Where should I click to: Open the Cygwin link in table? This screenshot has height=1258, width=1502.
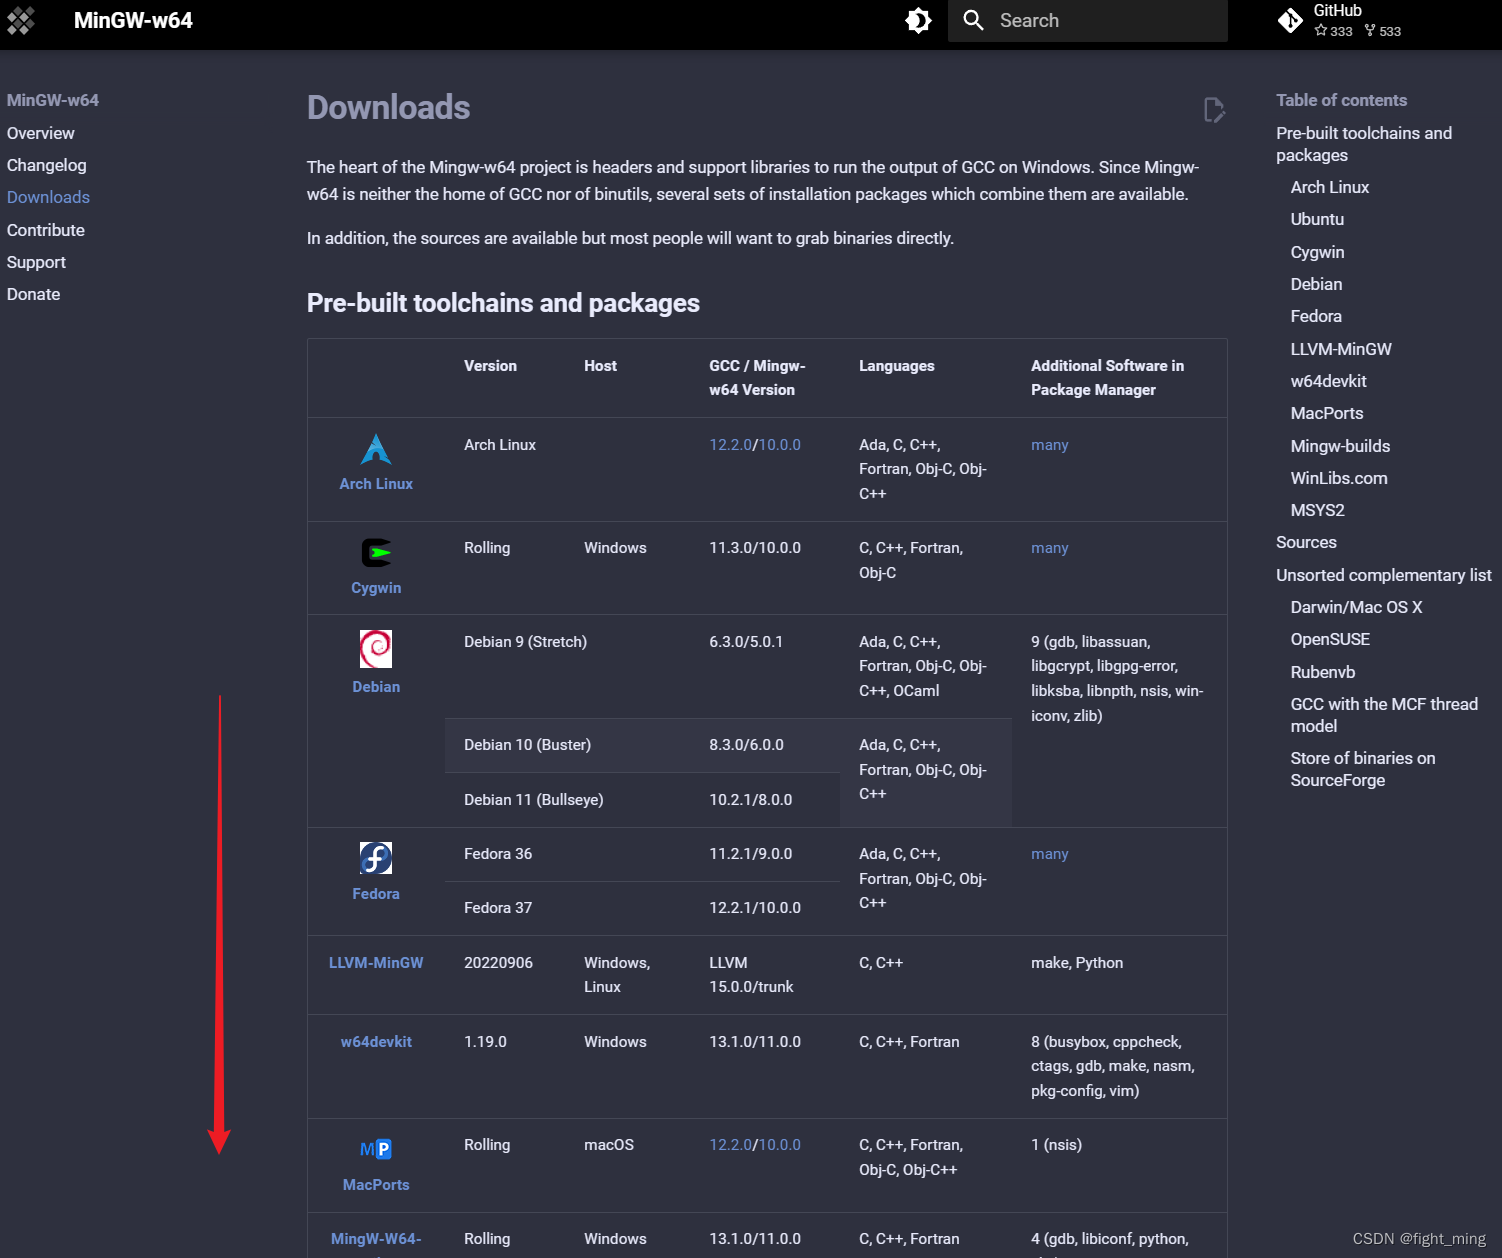376,588
